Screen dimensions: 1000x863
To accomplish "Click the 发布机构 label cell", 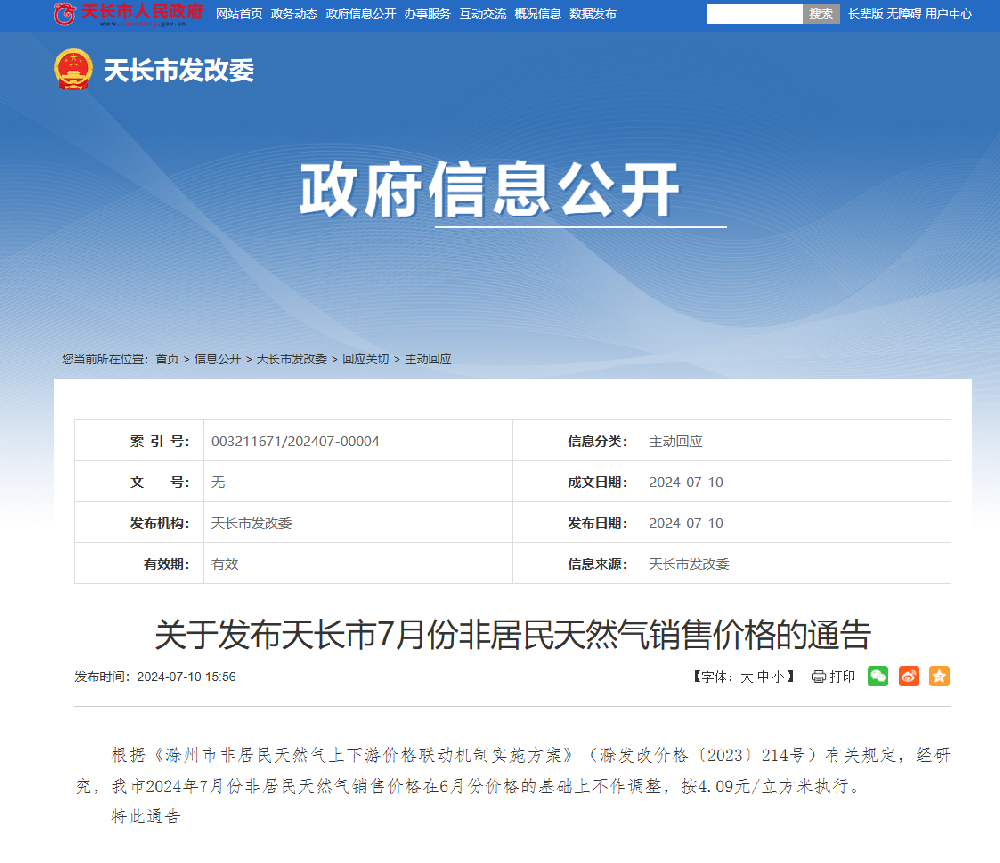I will click(139, 522).
